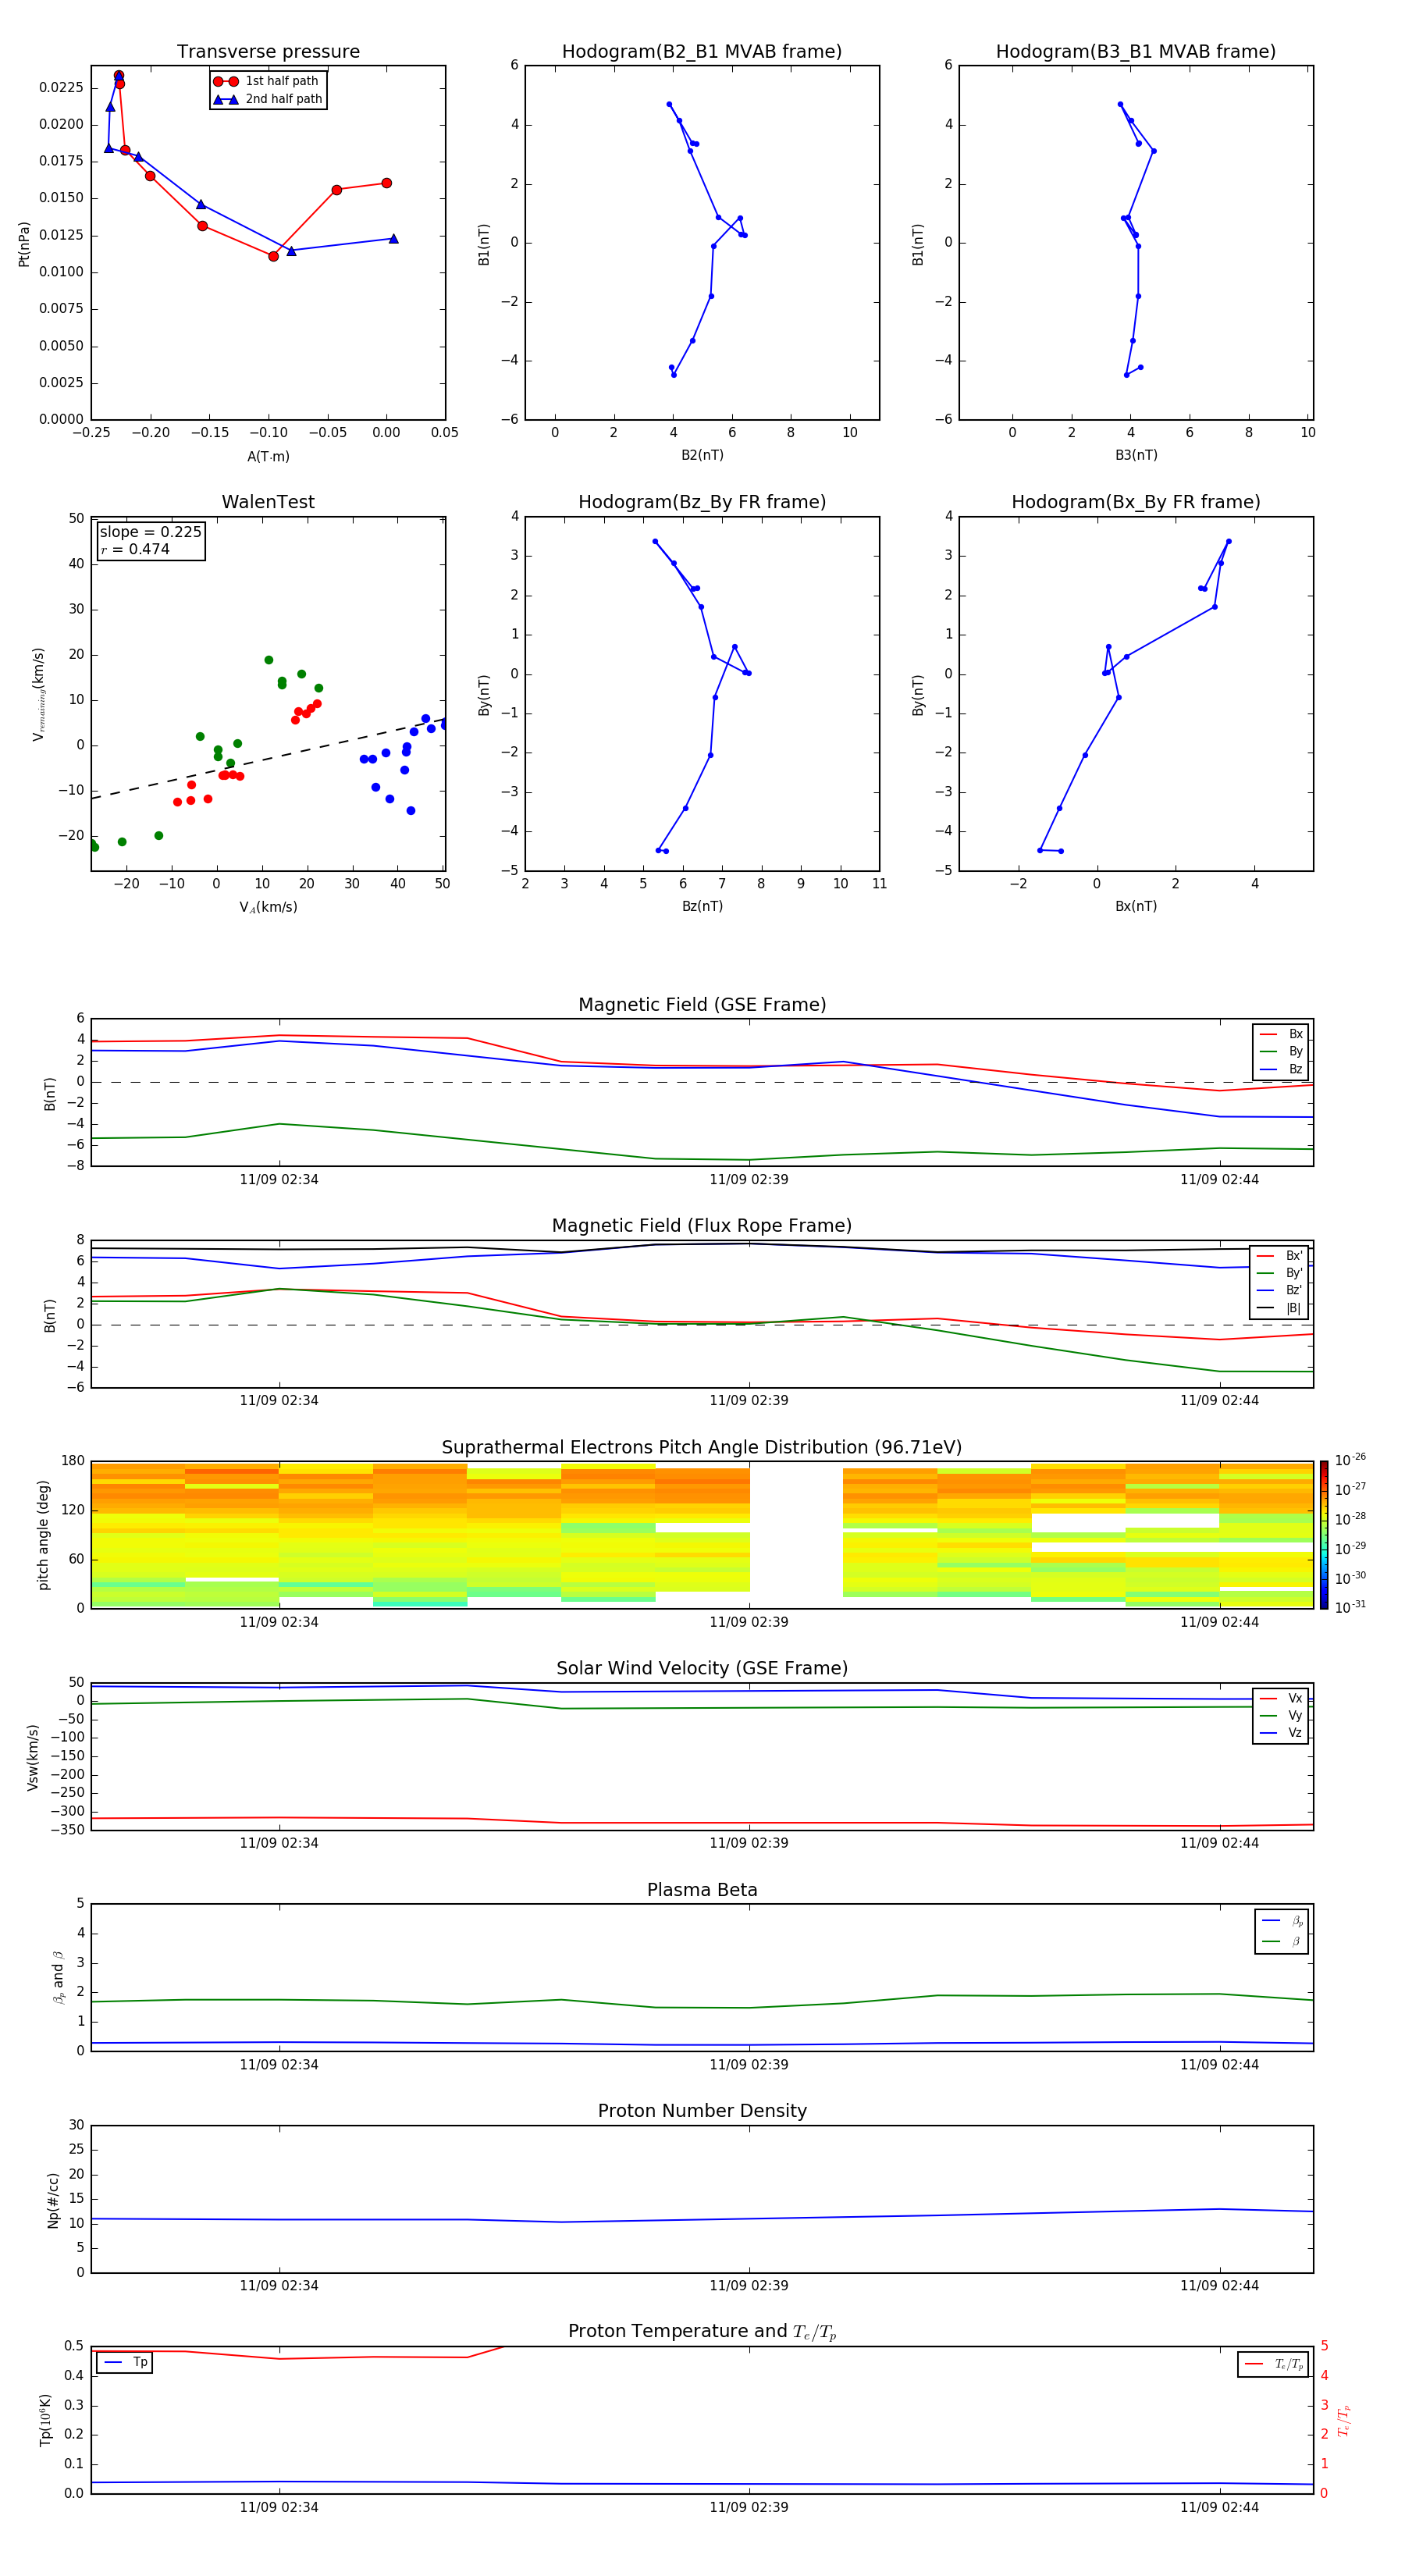Image resolution: width=1405 pixels, height=2576 pixels.
Task: Click the 'Bz(nT)' x-axis label
Action: (x=702, y=906)
